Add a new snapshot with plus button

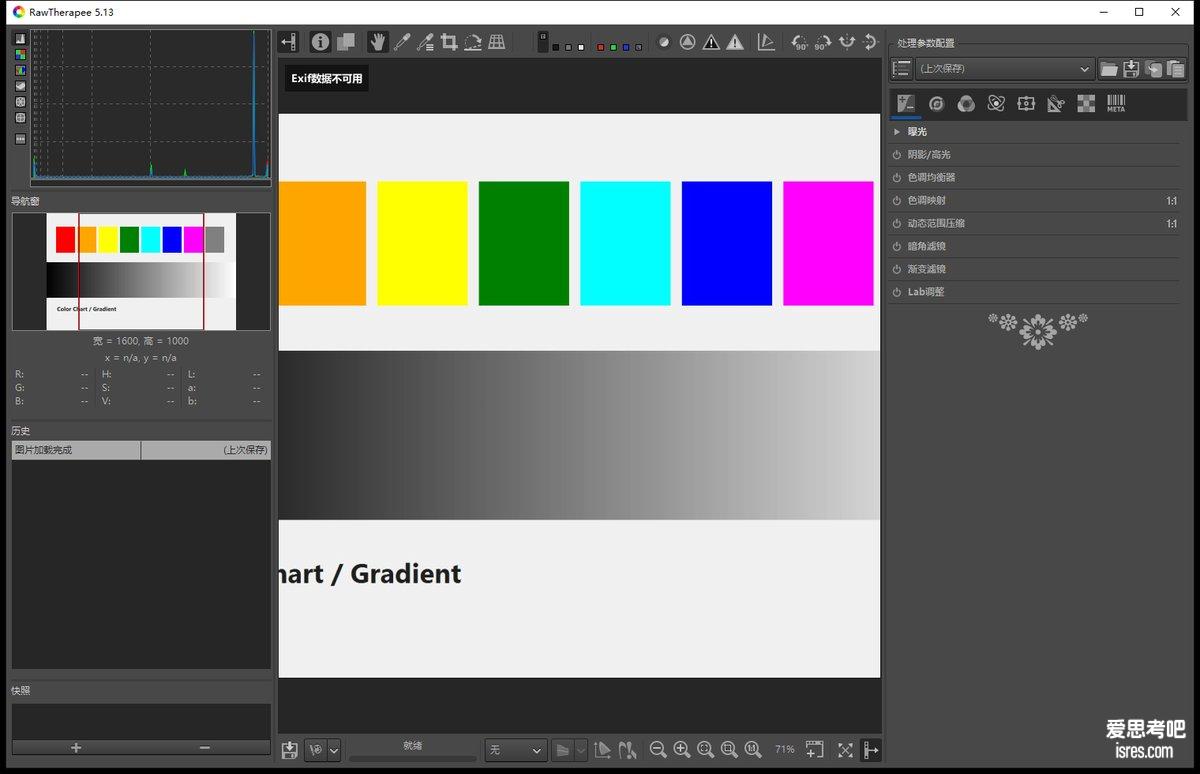point(76,748)
